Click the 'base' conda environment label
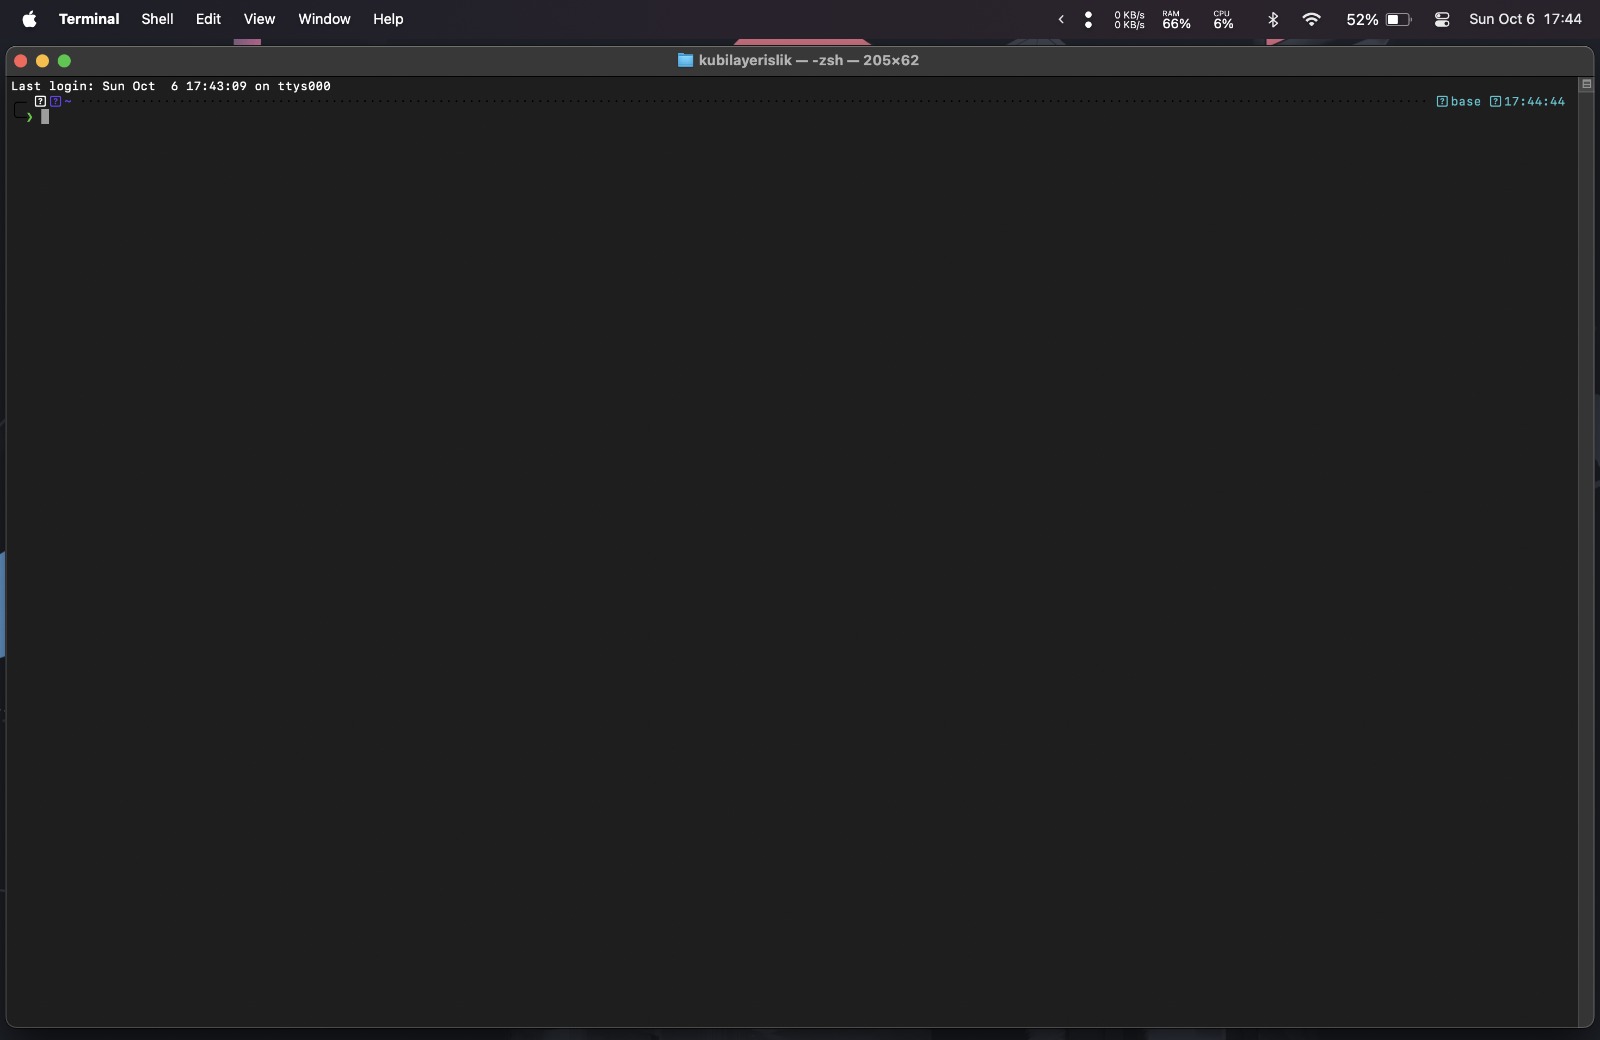The width and height of the screenshot is (1600, 1040). click(1466, 101)
